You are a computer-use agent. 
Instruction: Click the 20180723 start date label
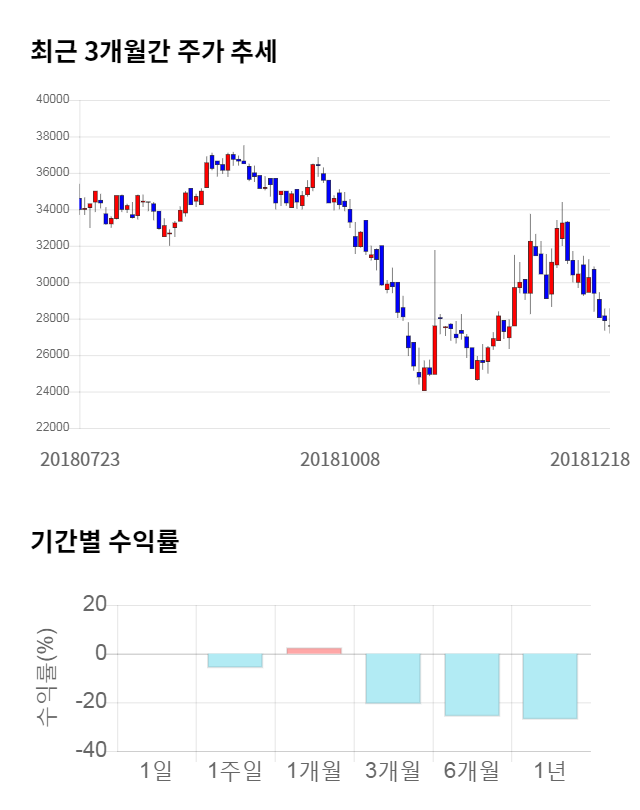click(80, 459)
